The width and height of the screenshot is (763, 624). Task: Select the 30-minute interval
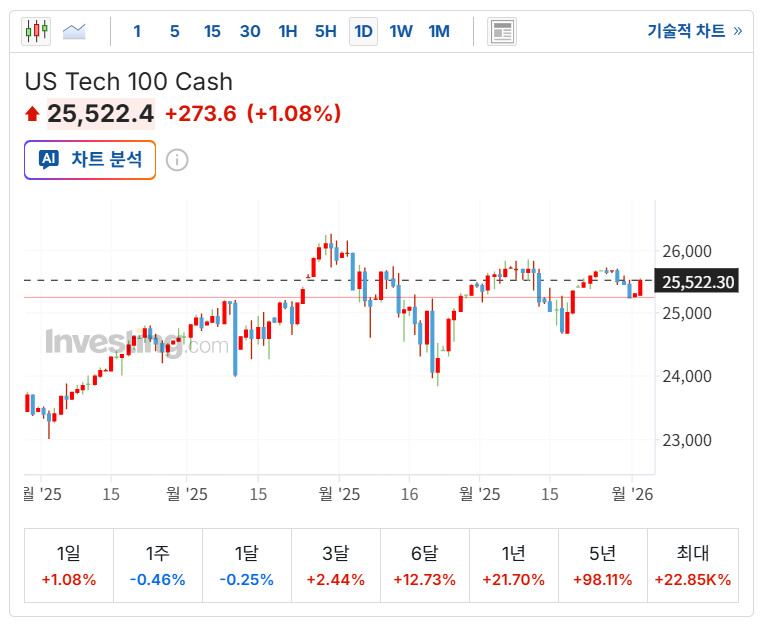click(250, 31)
